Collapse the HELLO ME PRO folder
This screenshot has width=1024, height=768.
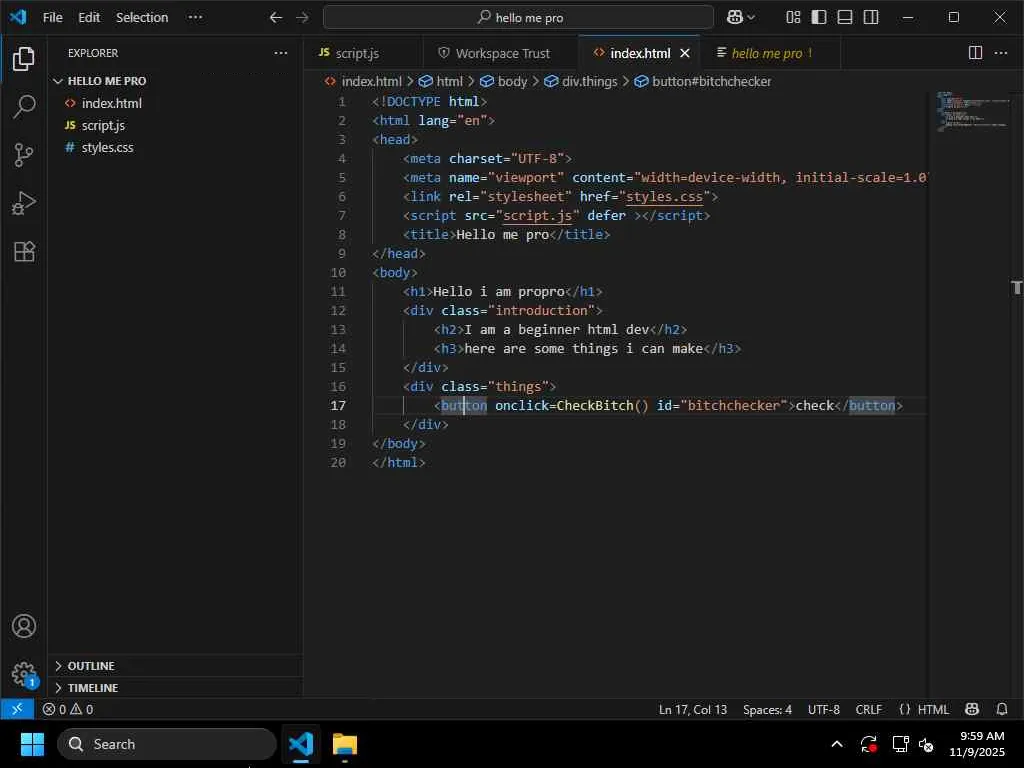[106, 81]
